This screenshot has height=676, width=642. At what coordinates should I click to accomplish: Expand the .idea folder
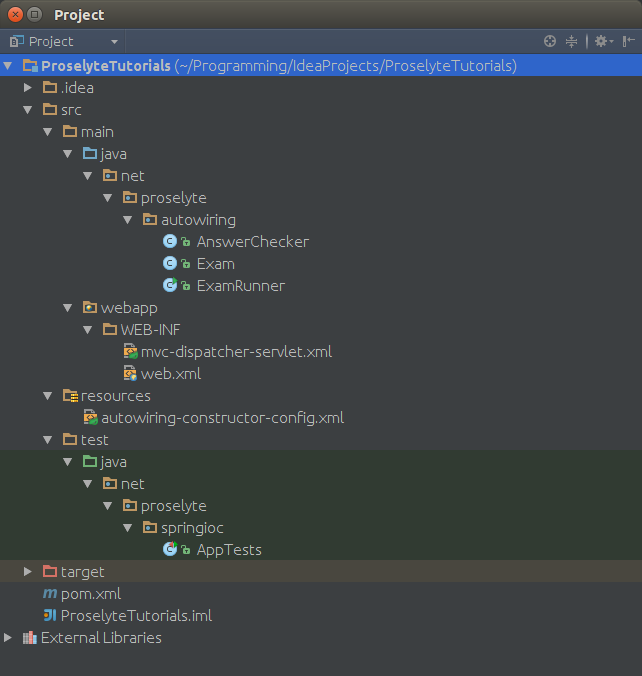point(28,88)
